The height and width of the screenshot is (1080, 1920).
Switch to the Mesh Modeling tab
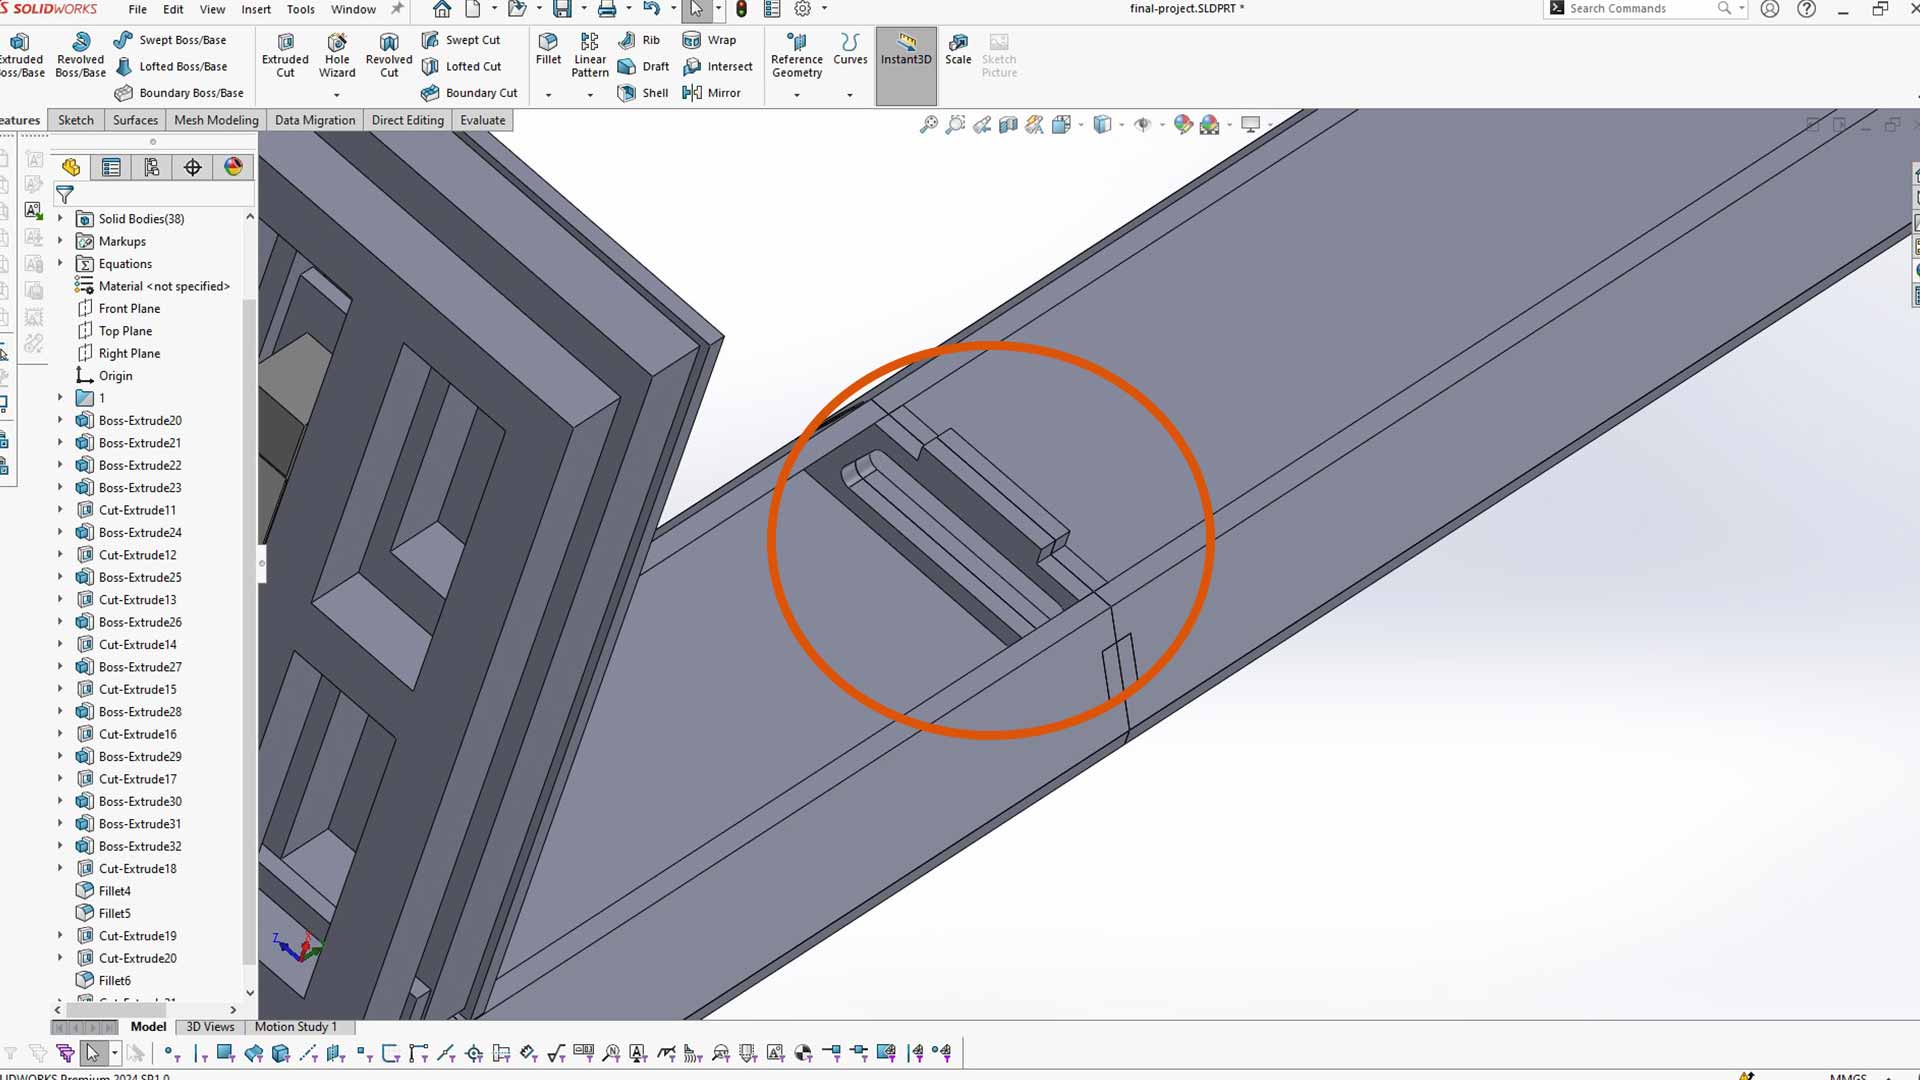(x=216, y=120)
